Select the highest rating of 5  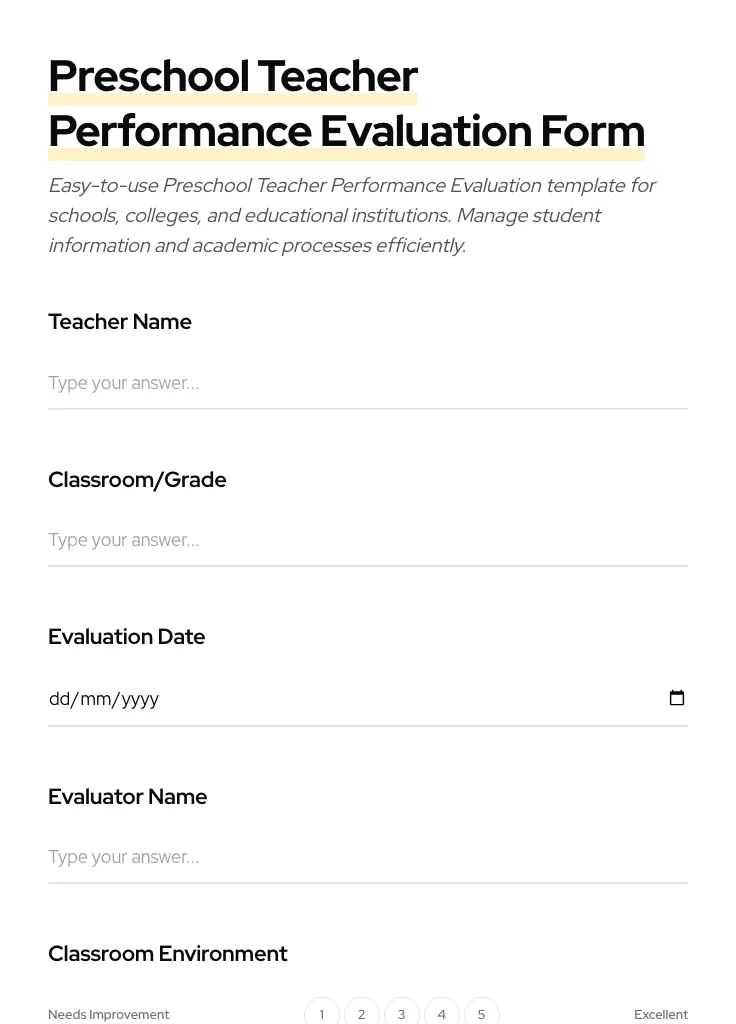coord(481,1013)
